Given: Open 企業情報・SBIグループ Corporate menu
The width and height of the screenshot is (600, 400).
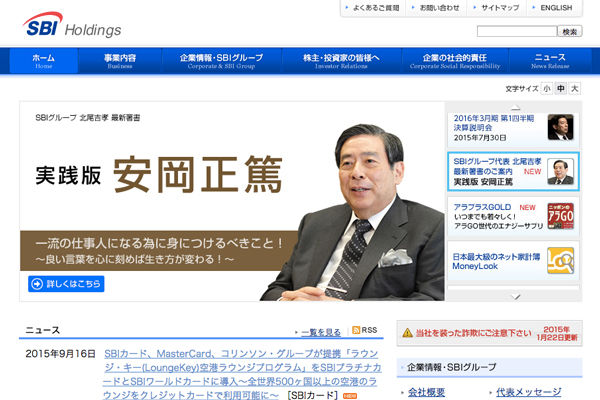Looking at the screenshot, I should coord(222,61).
